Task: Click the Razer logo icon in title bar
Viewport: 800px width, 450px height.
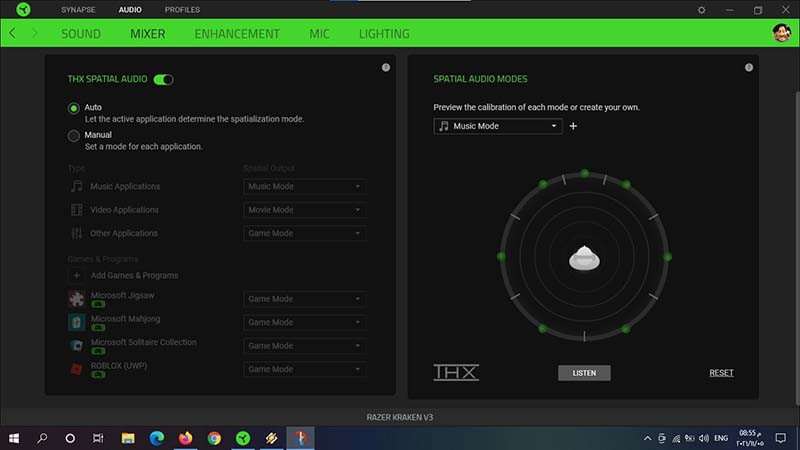Action: pos(15,10)
